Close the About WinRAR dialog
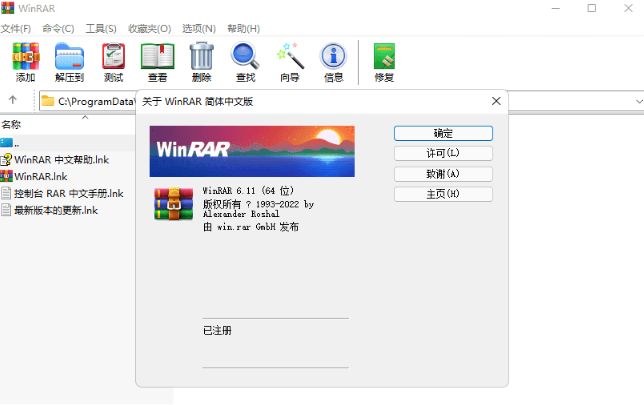Screen dimensions: 644x405 (496, 101)
